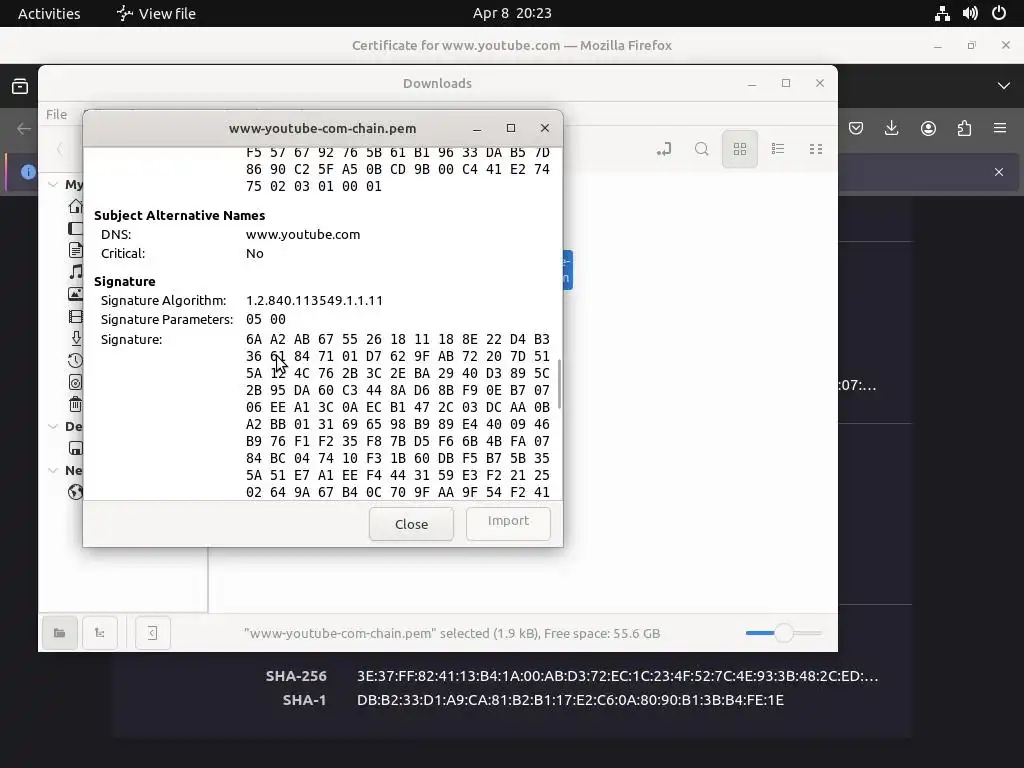This screenshot has height=768, width=1024.
Task: Adjust the file manager zoom slider
Action: coord(783,633)
